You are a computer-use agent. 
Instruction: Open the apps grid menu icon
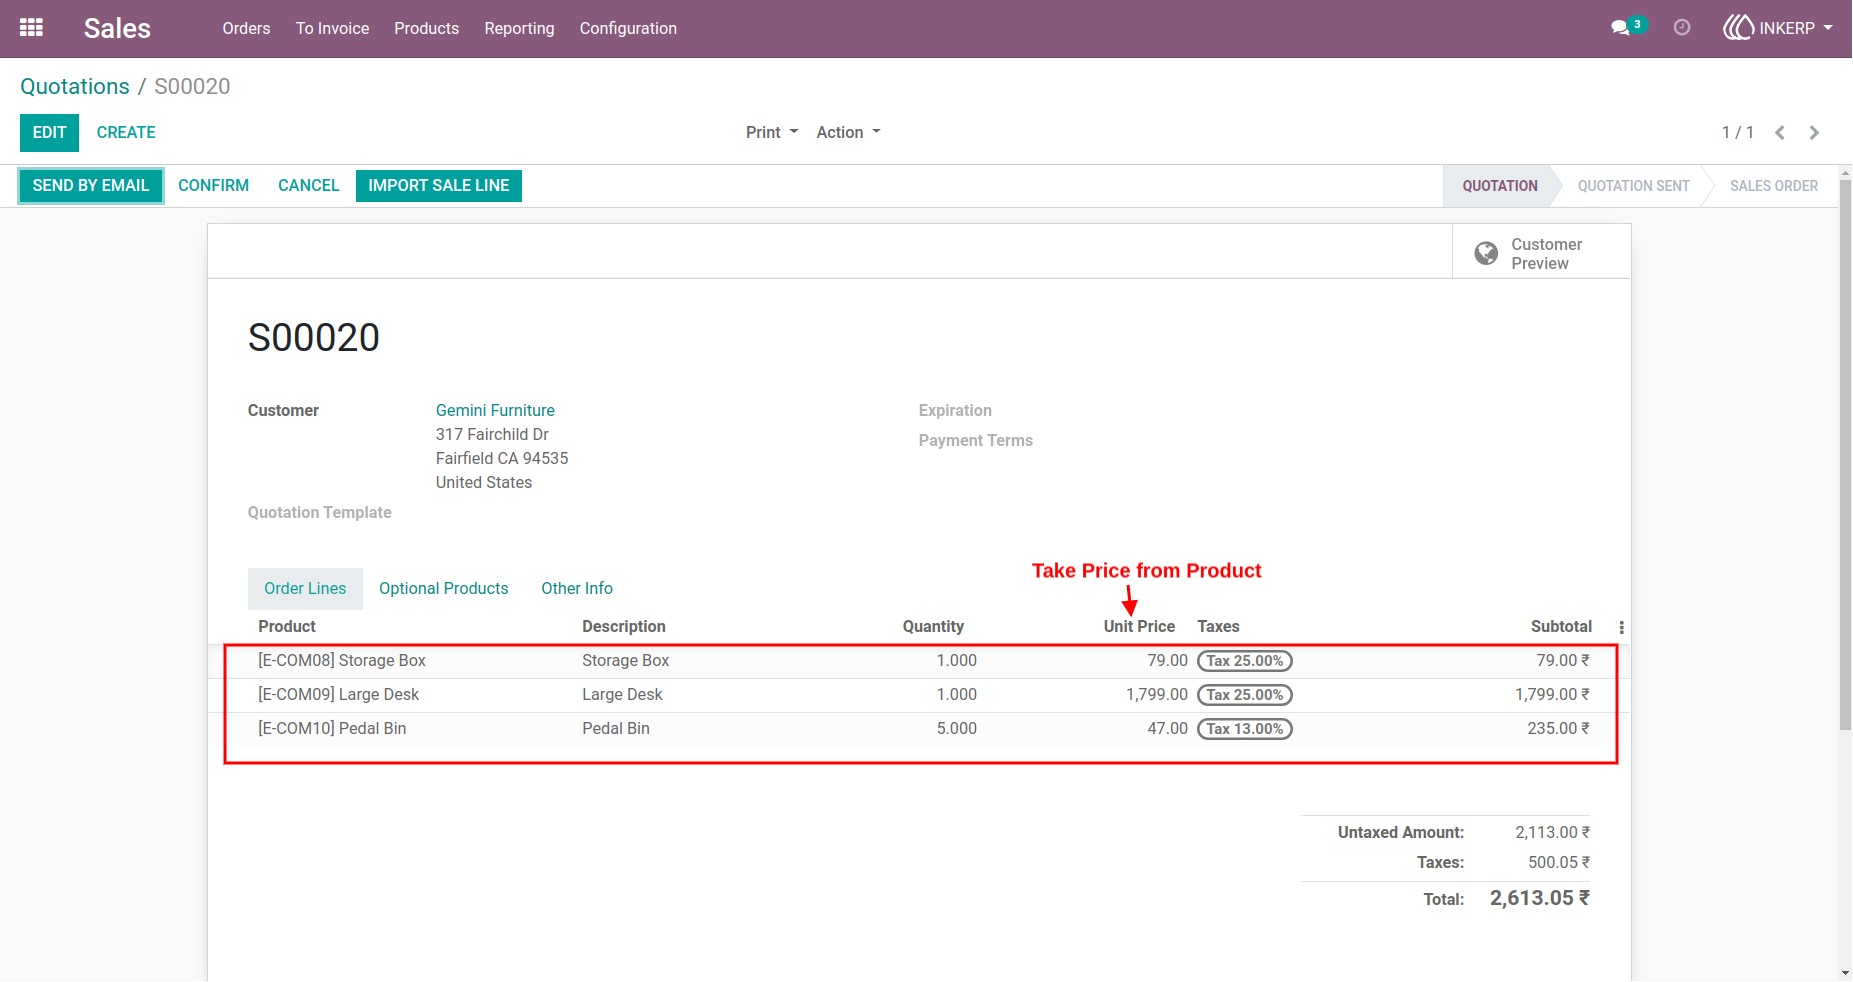(31, 28)
